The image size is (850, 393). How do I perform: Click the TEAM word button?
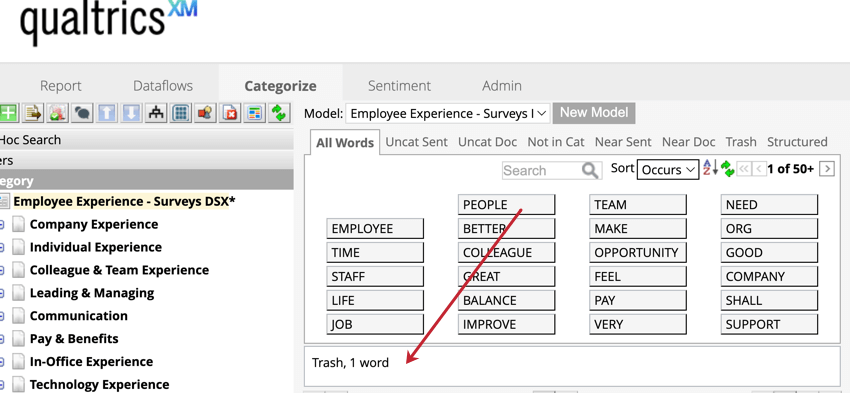point(638,205)
